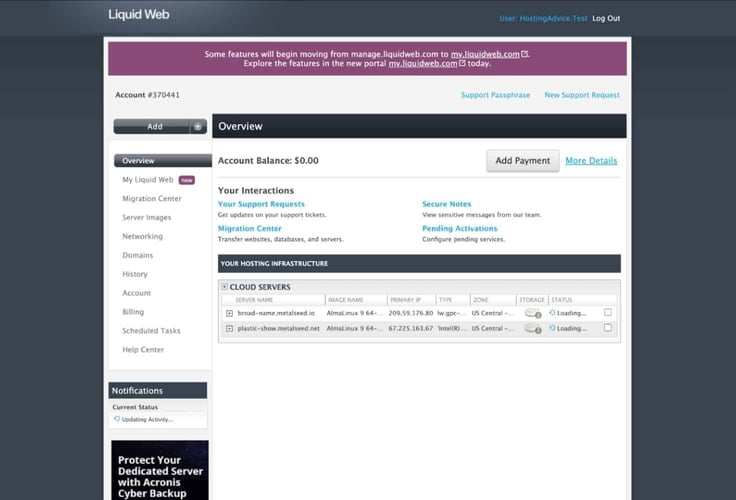Open the More Details link
736x500 pixels.
coord(591,161)
